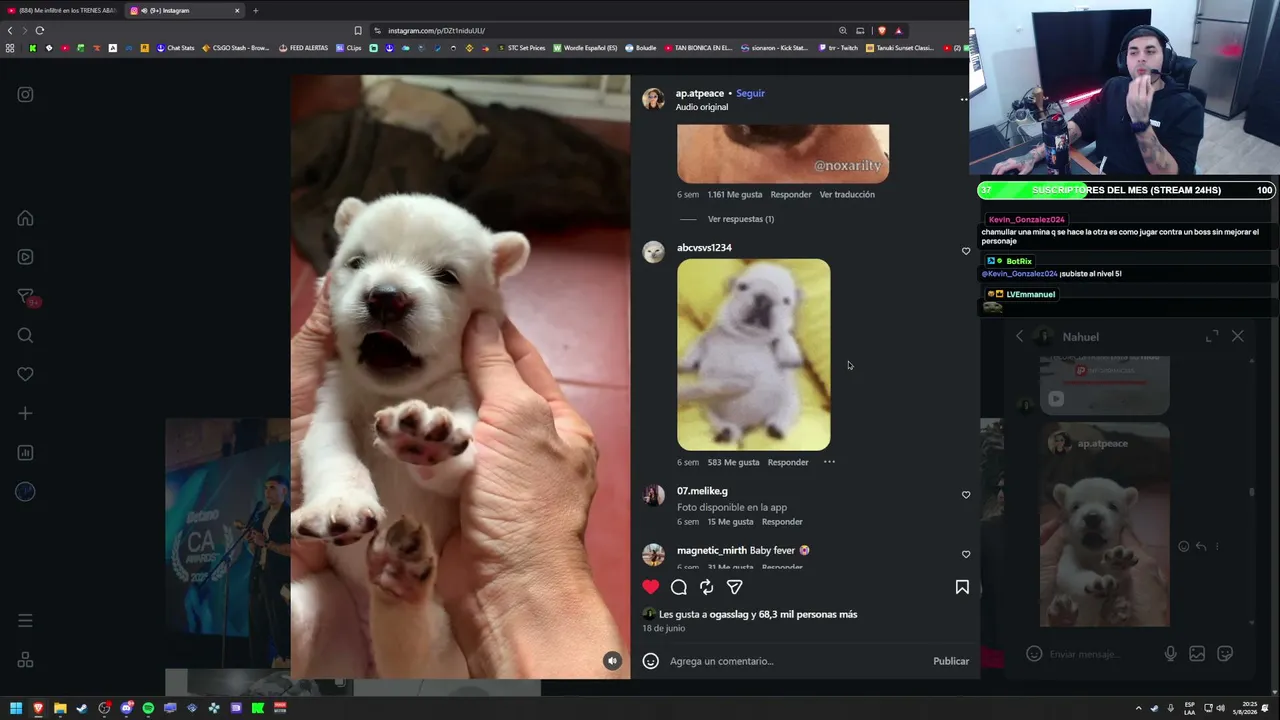Open the '583 Me gusta' likes list

click(734, 462)
